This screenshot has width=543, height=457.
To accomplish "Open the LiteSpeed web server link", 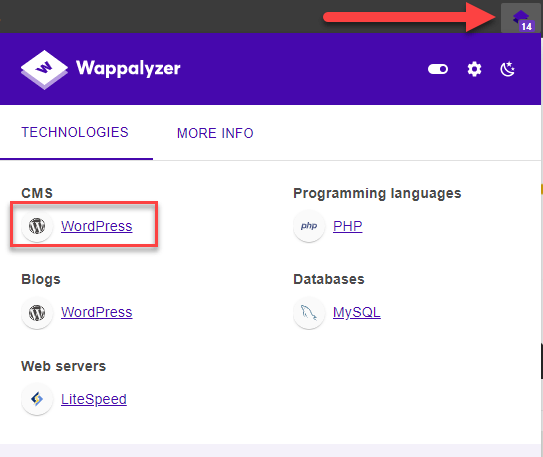I will pos(94,399).
